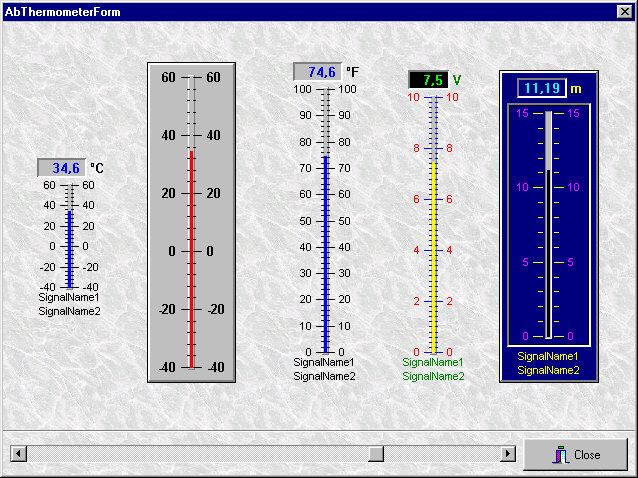Click green SignalName1 under voltage gauge

click(433, 362)
